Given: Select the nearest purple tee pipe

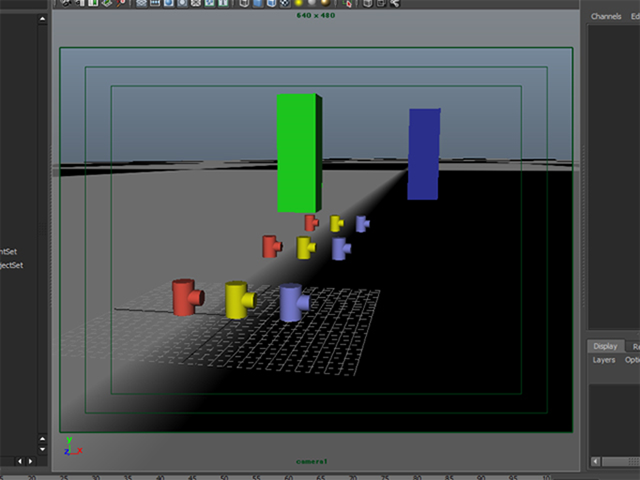Looking at the screenshot, I should coord(294,302).
